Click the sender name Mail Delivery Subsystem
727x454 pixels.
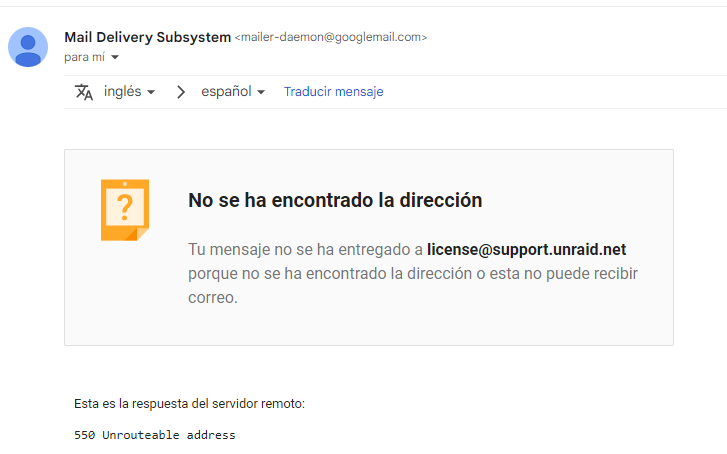147,37
